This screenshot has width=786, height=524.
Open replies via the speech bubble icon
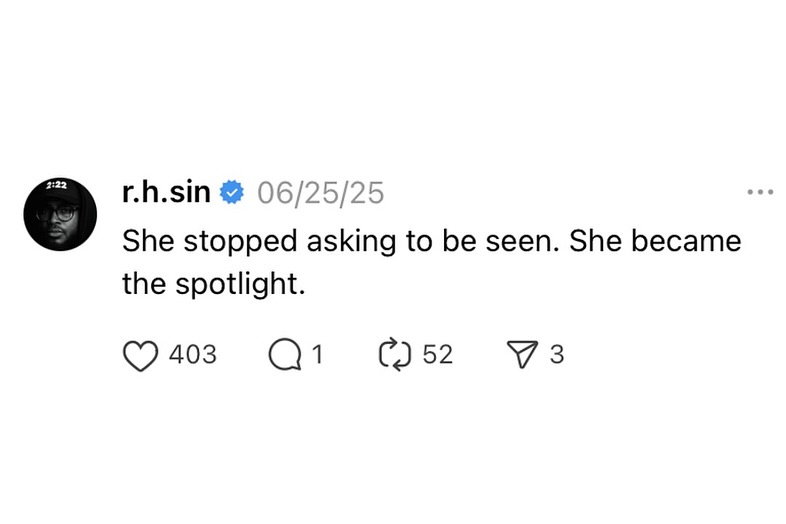285,355
